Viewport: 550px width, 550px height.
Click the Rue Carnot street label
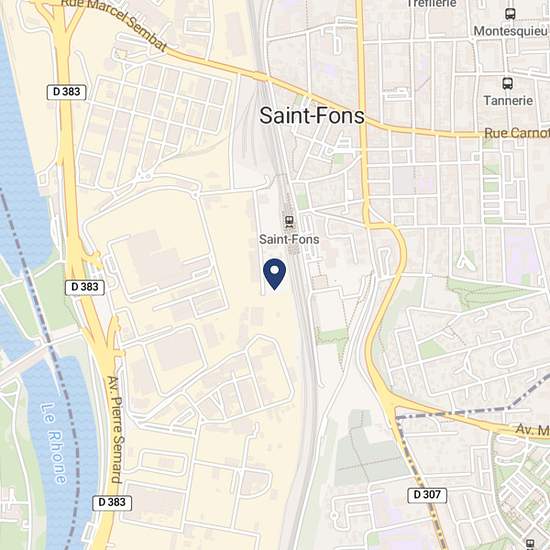click(x=516, y=133)
